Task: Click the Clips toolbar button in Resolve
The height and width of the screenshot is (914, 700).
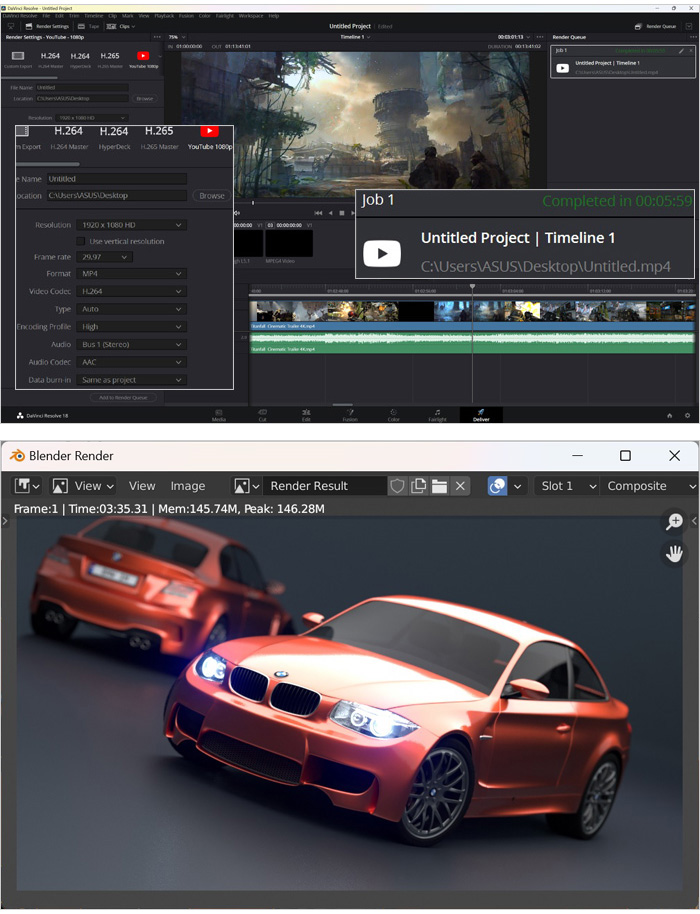Action: point(121,26)
